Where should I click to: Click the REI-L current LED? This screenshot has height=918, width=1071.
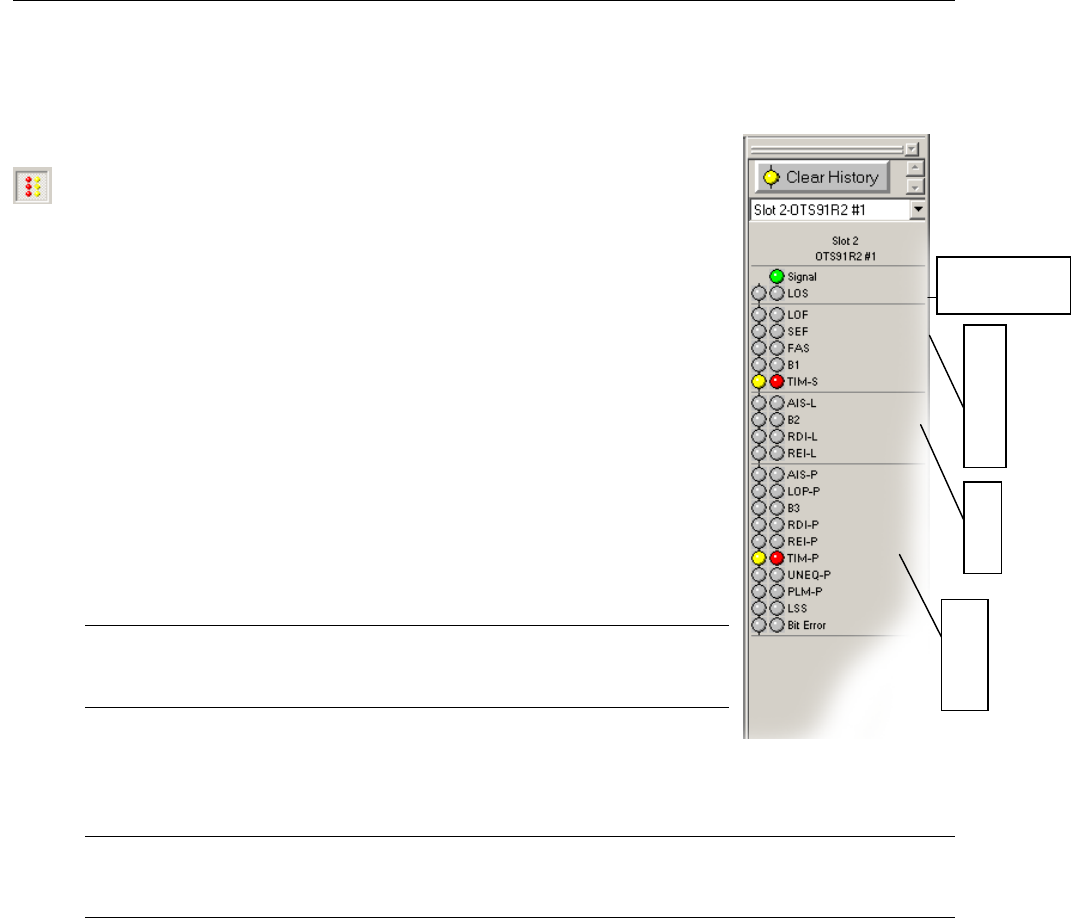coord(777,453)
